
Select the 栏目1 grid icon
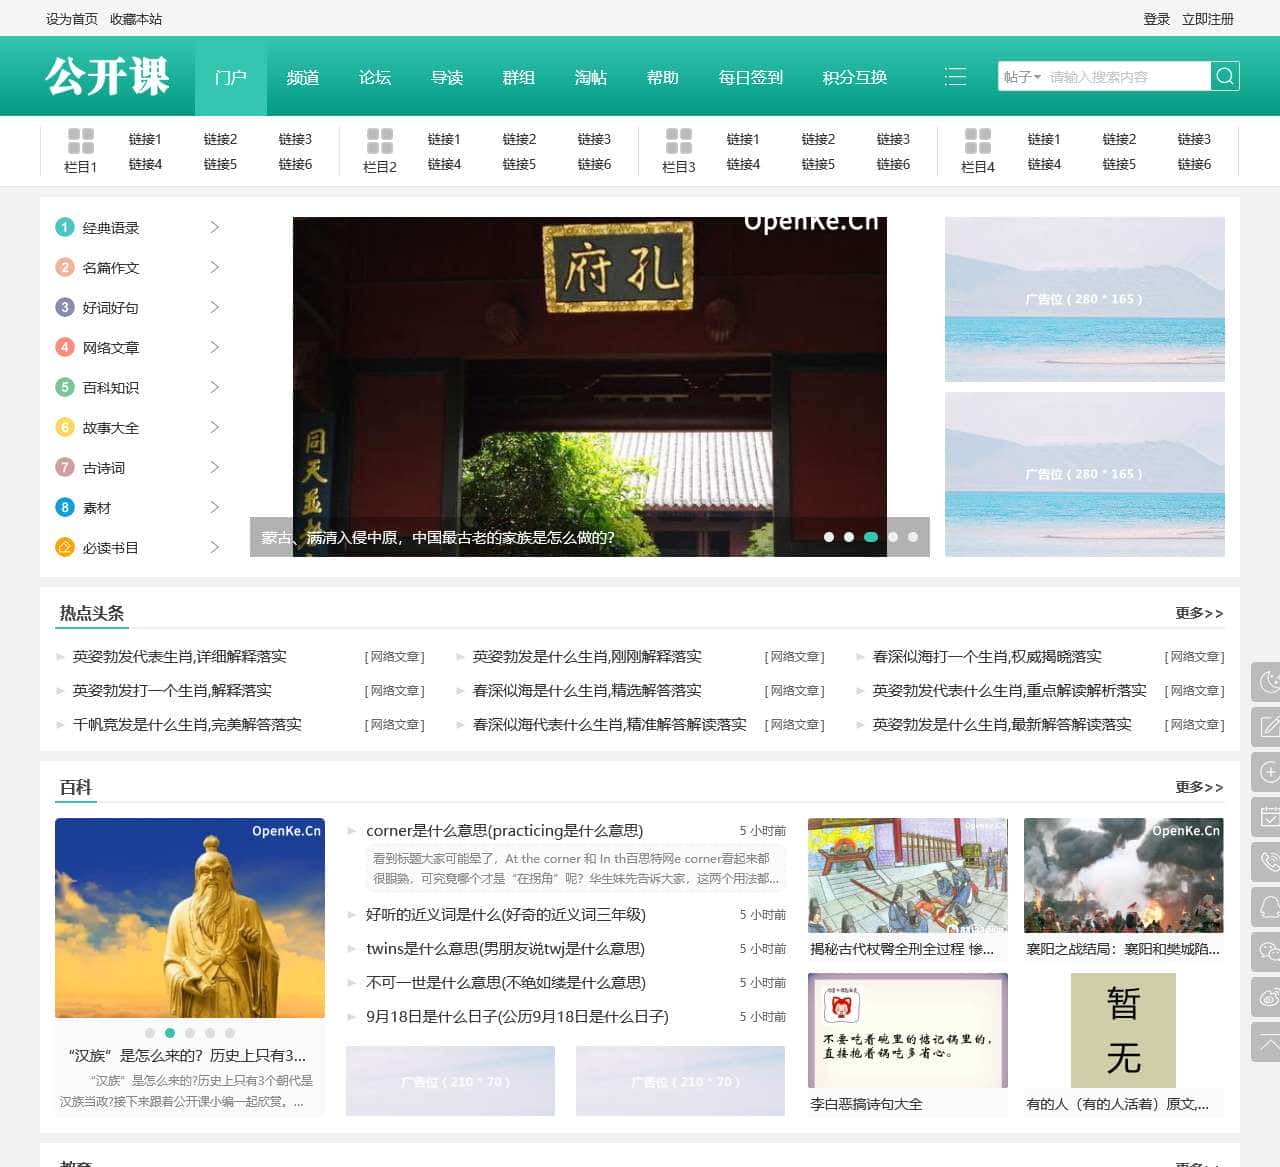[81, 141]
